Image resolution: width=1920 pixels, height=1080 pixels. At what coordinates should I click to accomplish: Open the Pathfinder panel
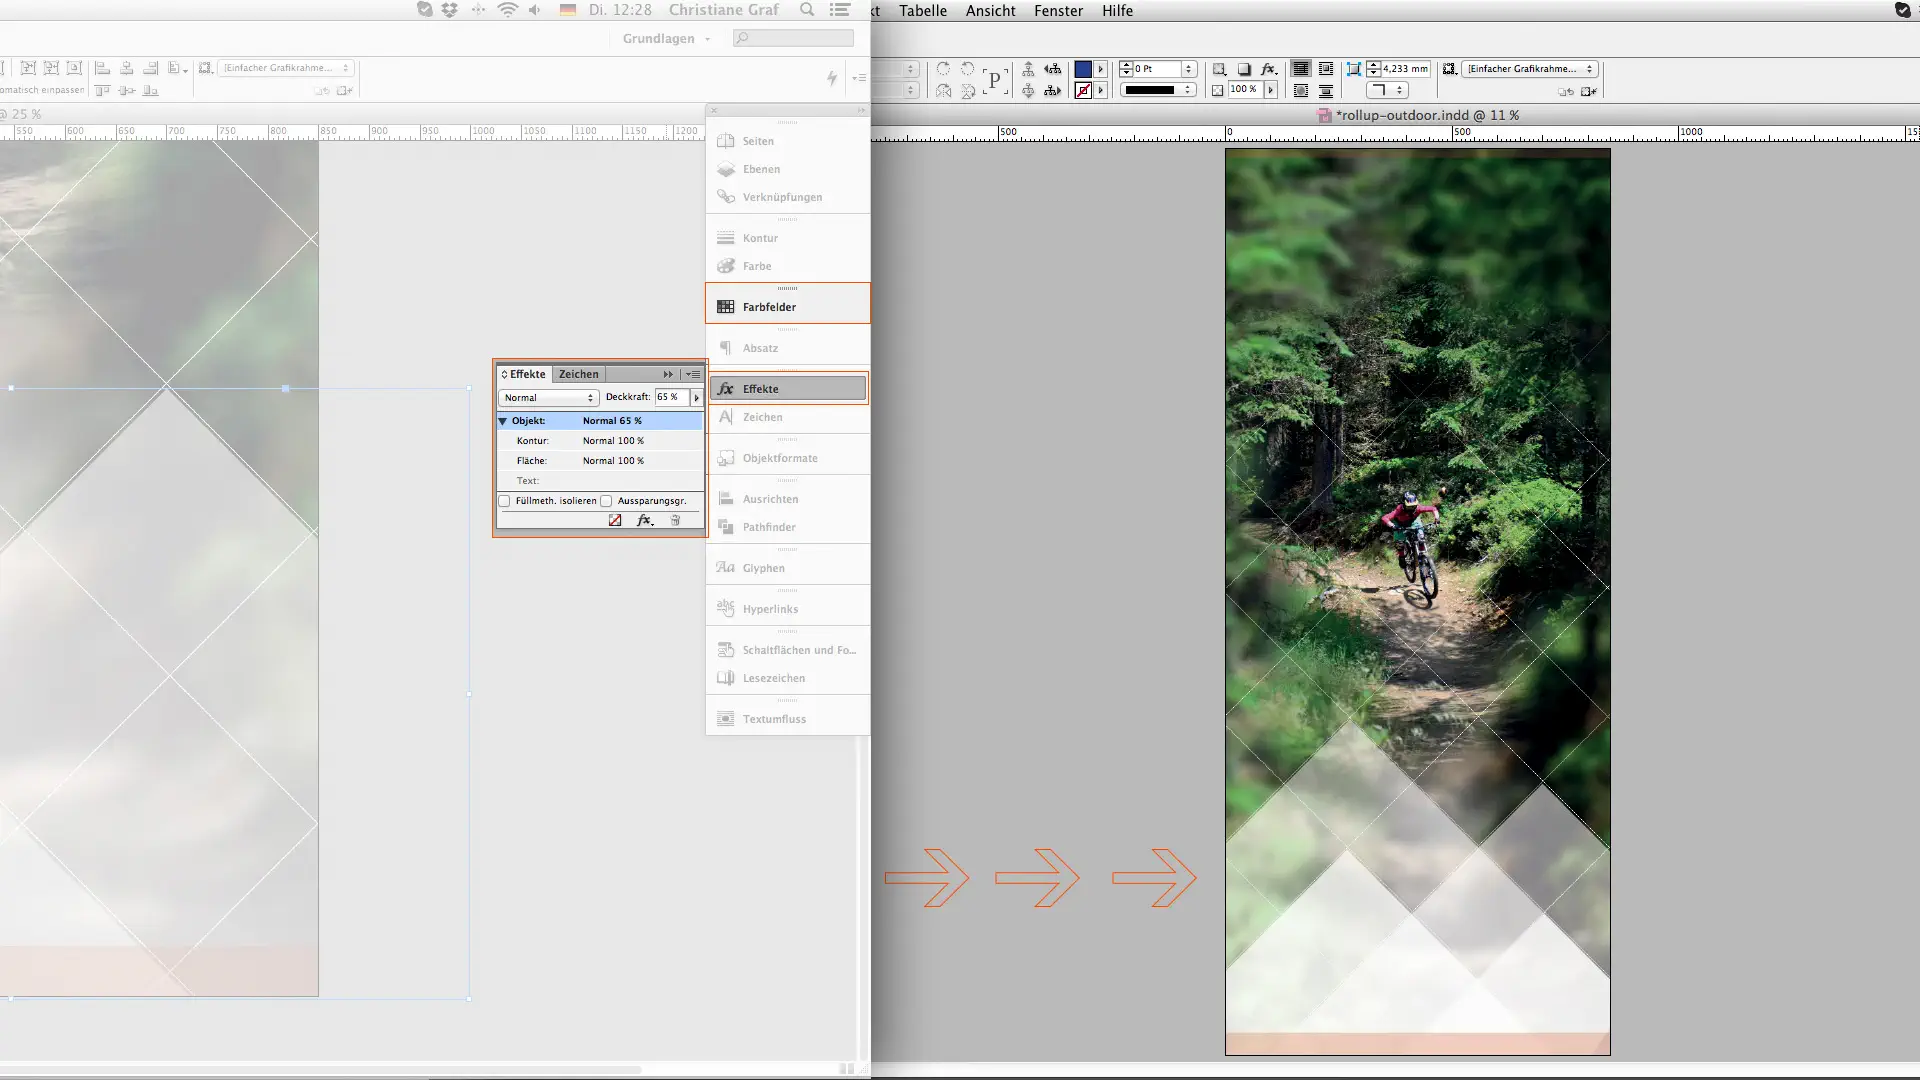768,527
